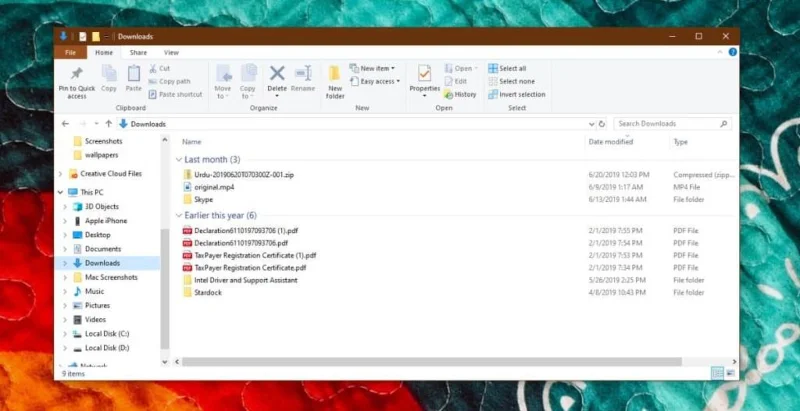This screenshot has width=800, height=411.
Task: Select Desktop in navigation pane
Action: 97,235
